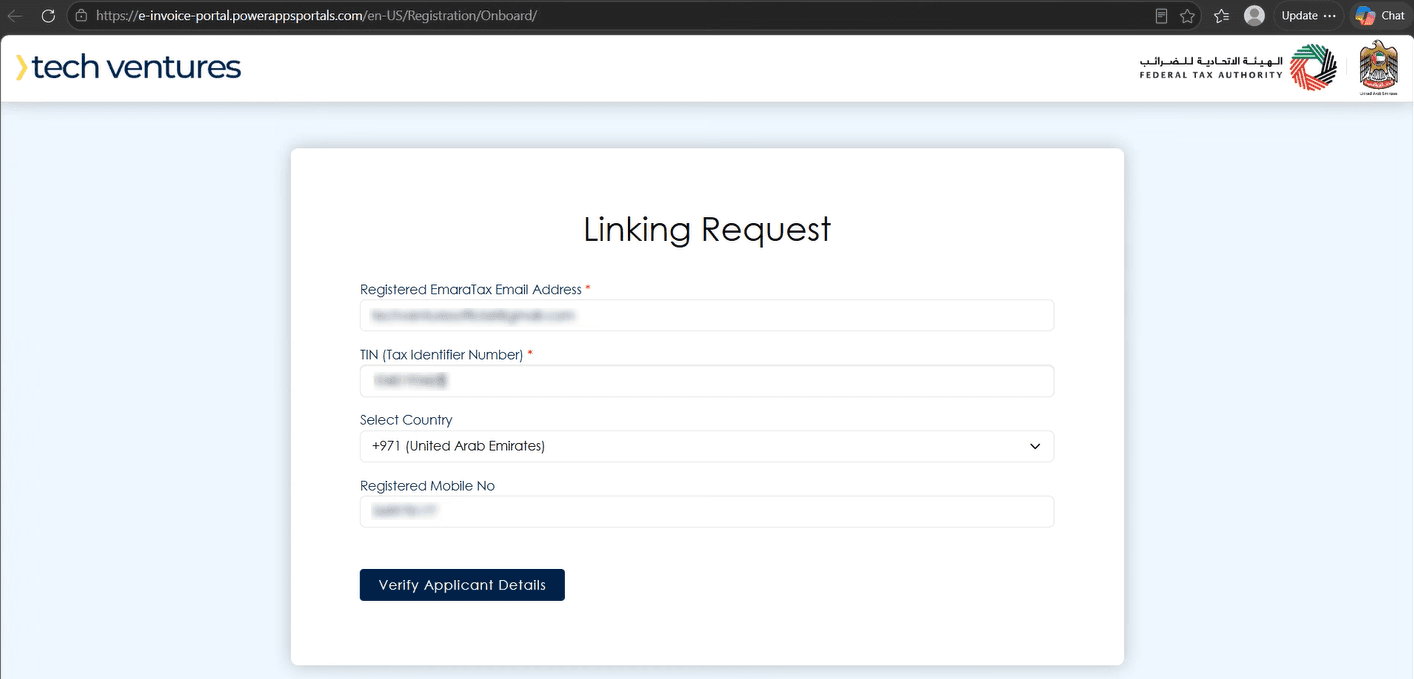Screen dimensions: 1414x679
Task: Click the browser Update button
Action: [x=1308, y=16]
